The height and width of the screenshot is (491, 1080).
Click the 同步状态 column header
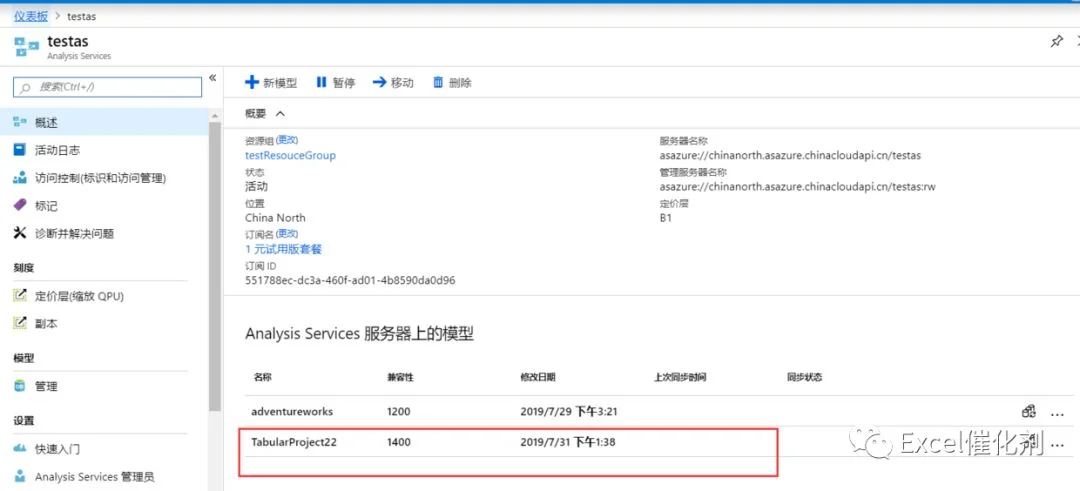click(x=804, y=377)
